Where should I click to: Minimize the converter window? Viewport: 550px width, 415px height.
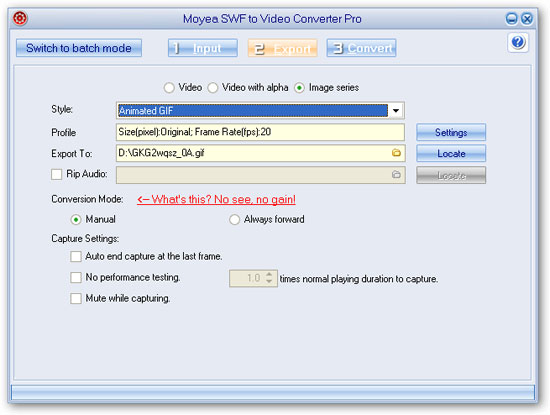coord(511,19)
